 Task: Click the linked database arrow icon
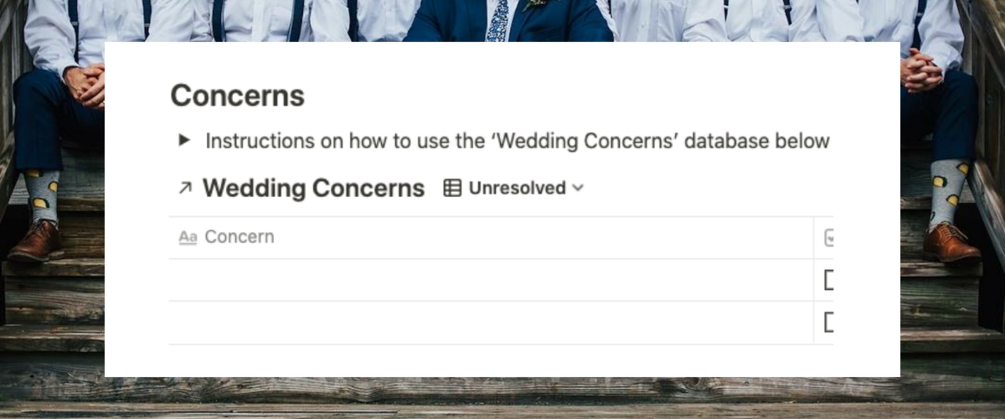click(185, 188)
